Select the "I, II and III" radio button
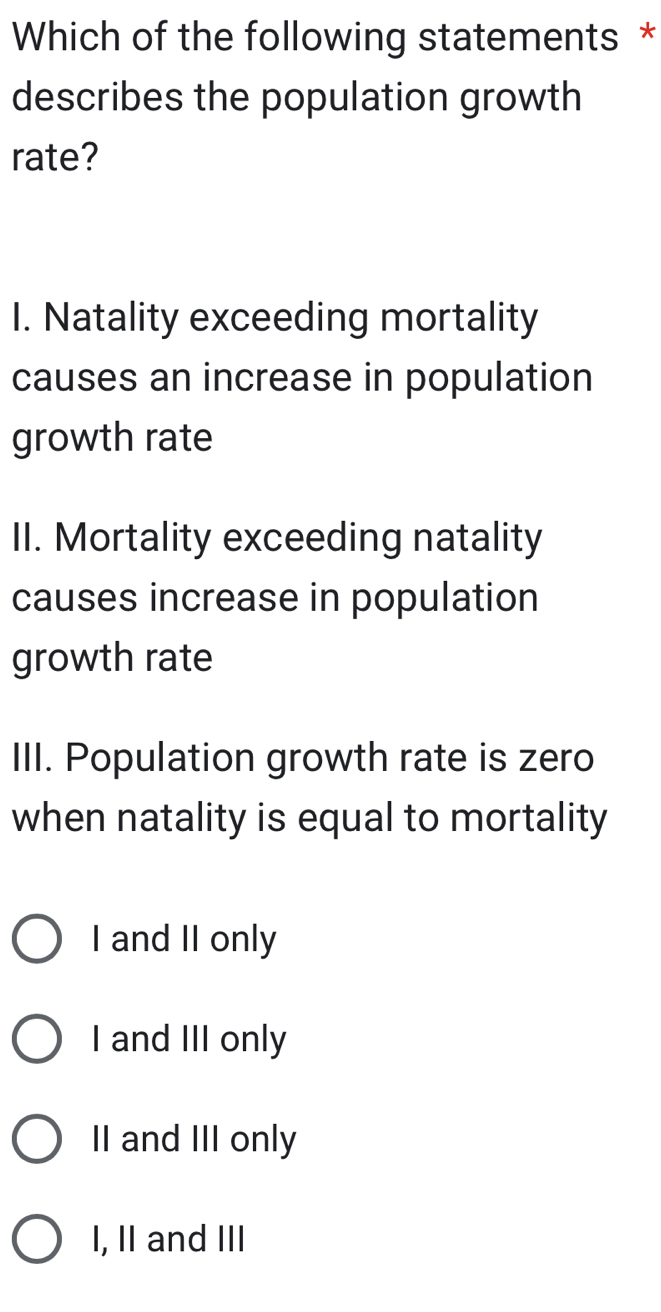Viewport: 661px width, 1312px height. coord(37,1240)
